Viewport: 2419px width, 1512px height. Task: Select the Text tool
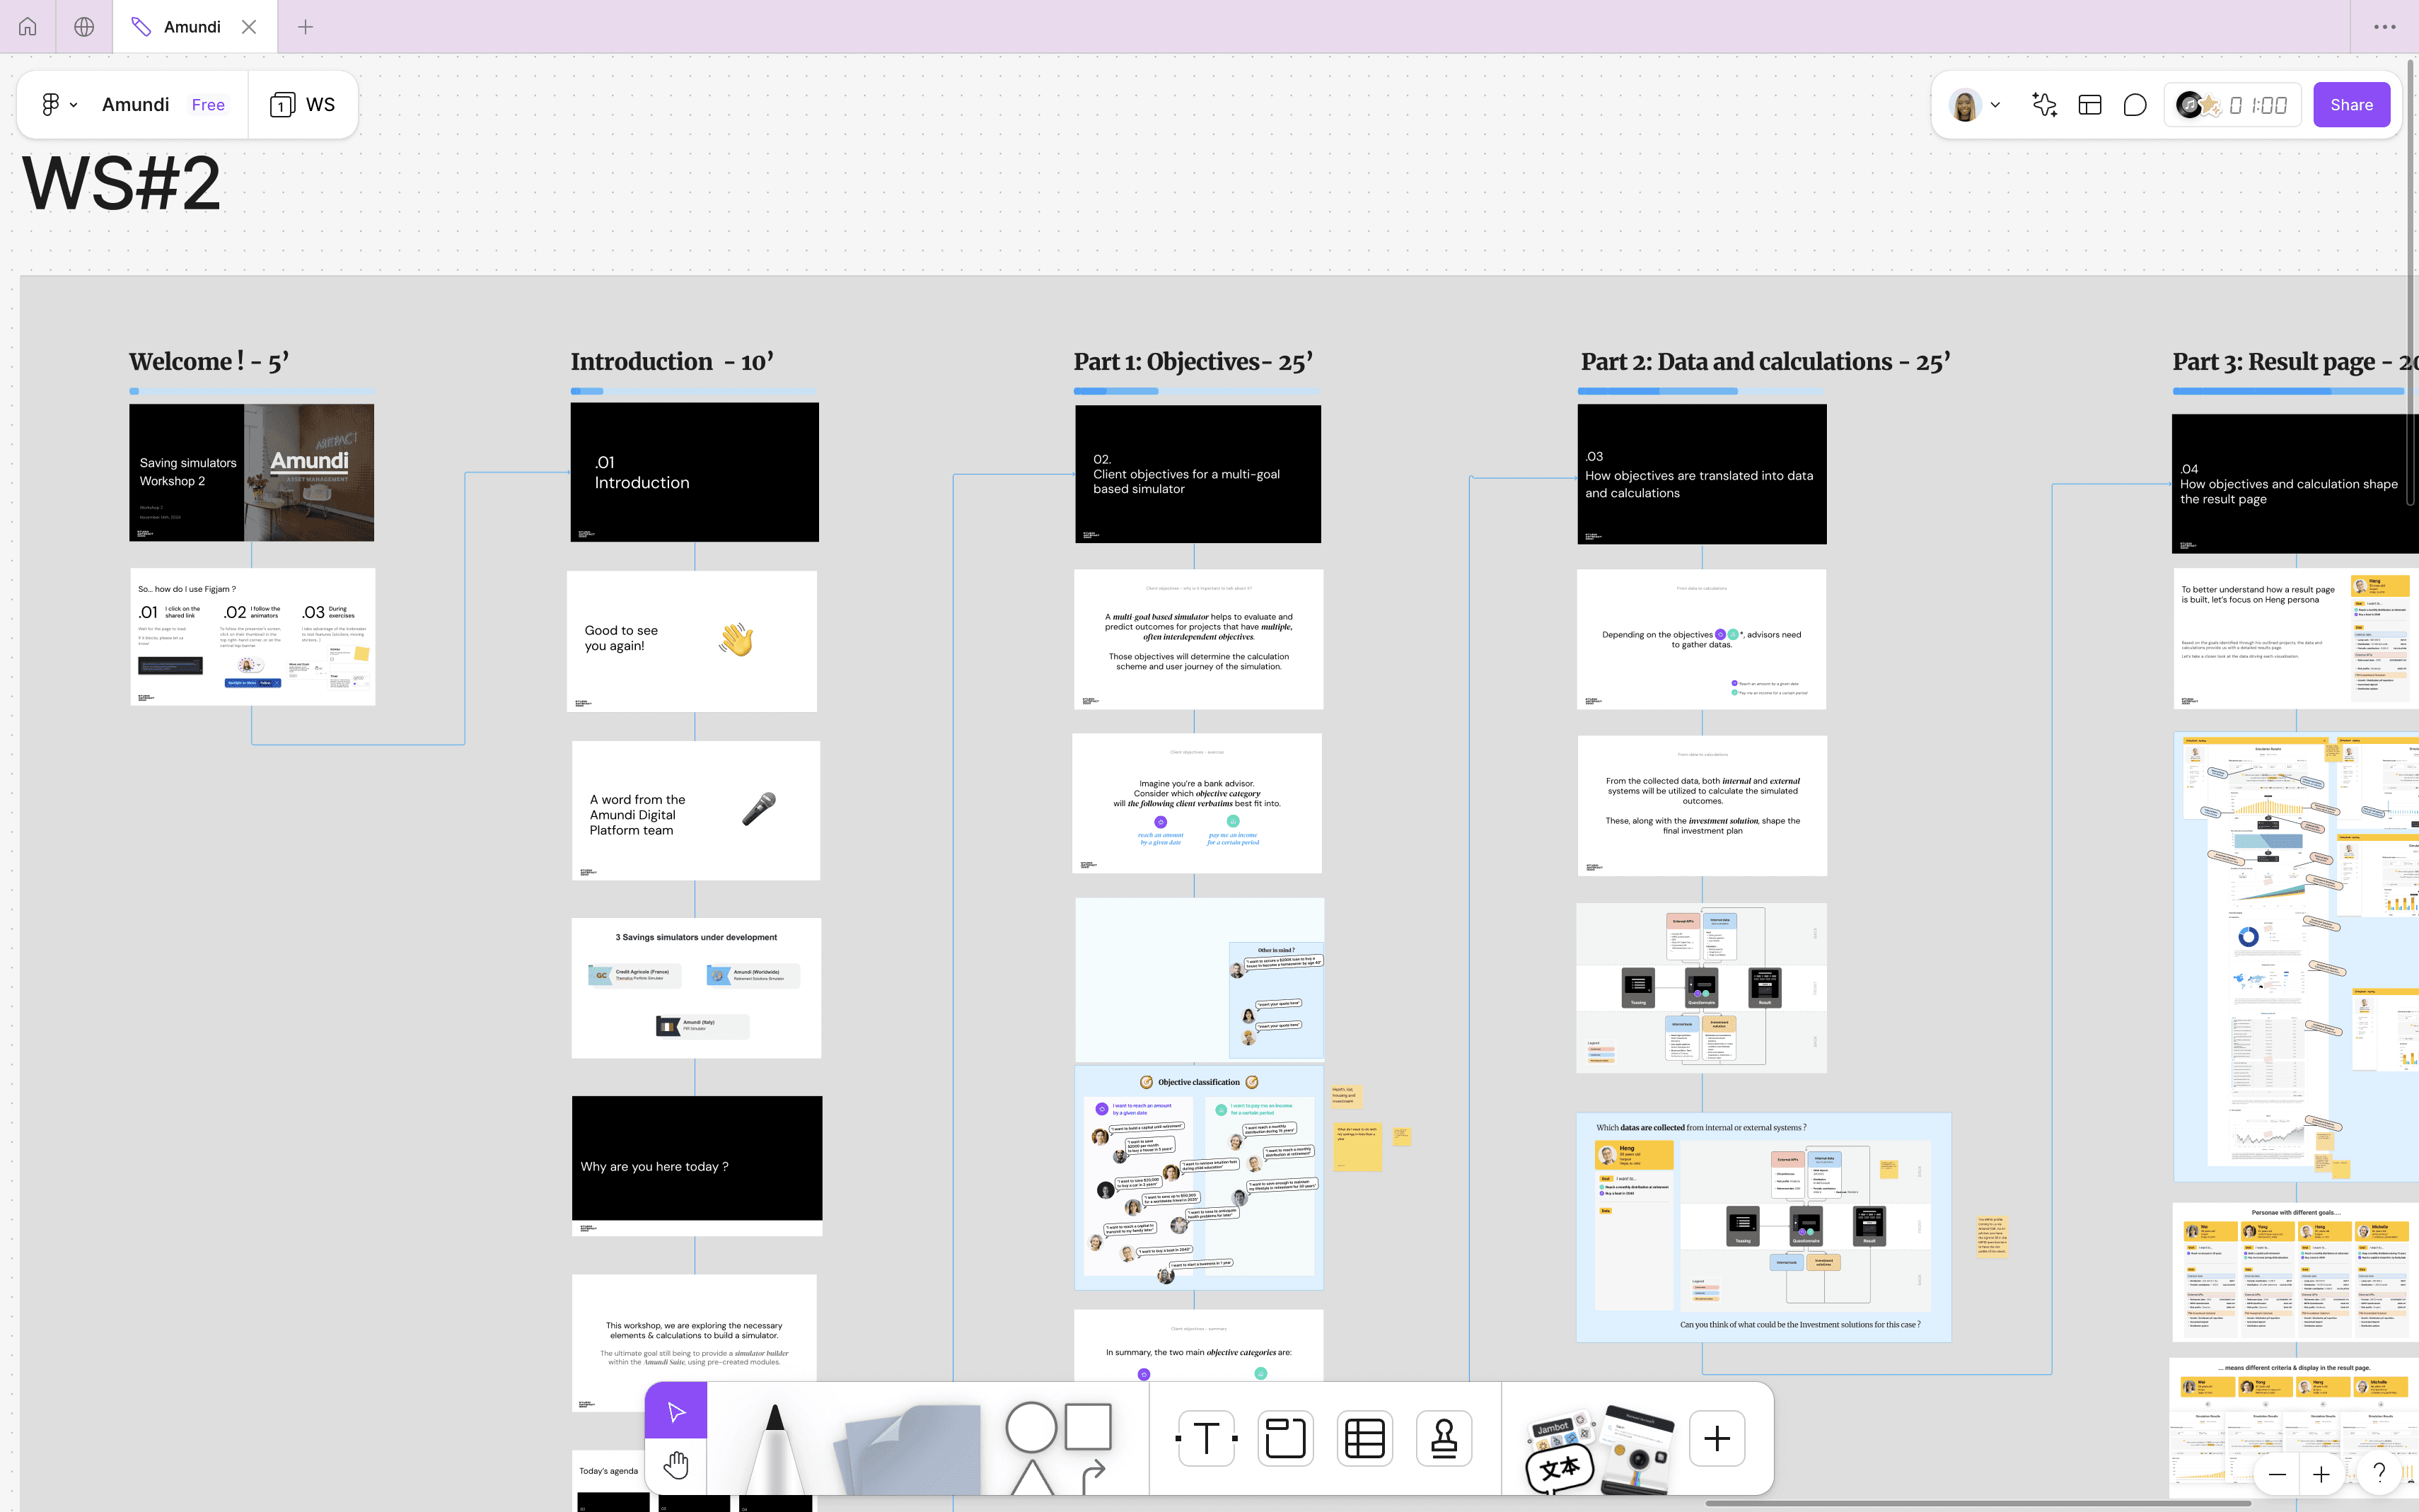click(x=1206, y=1439)
